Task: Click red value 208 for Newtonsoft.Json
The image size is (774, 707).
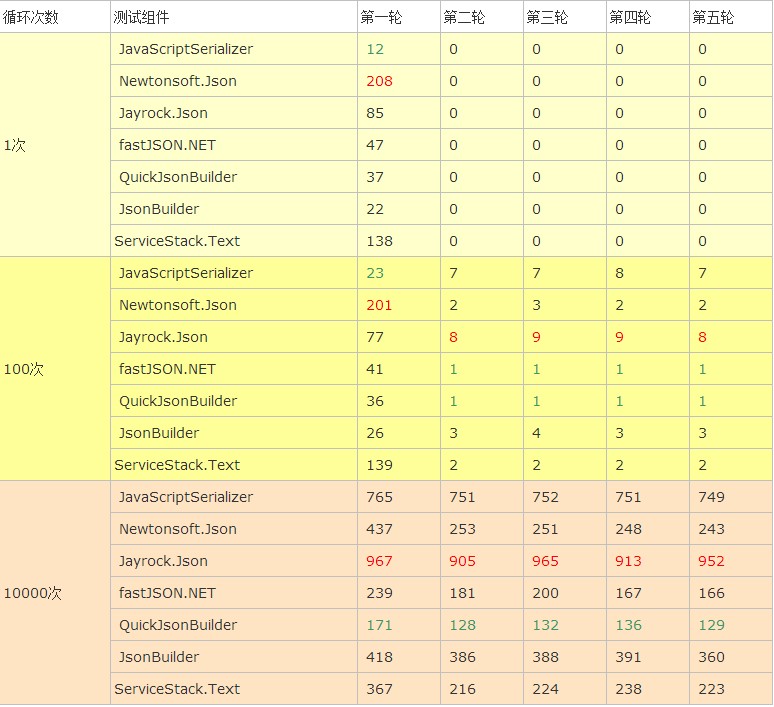Action: click(x=379, y=81)
